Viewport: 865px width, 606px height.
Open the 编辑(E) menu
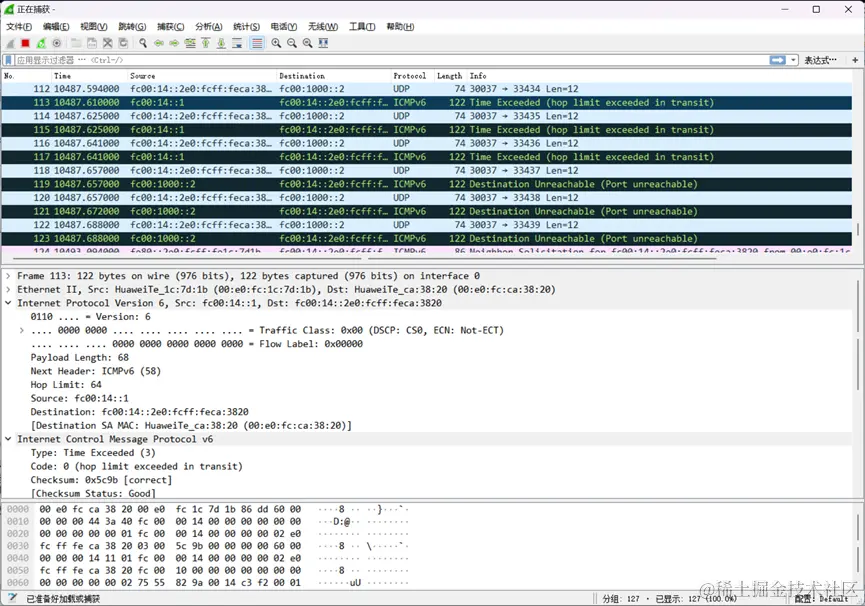point(56,26)
